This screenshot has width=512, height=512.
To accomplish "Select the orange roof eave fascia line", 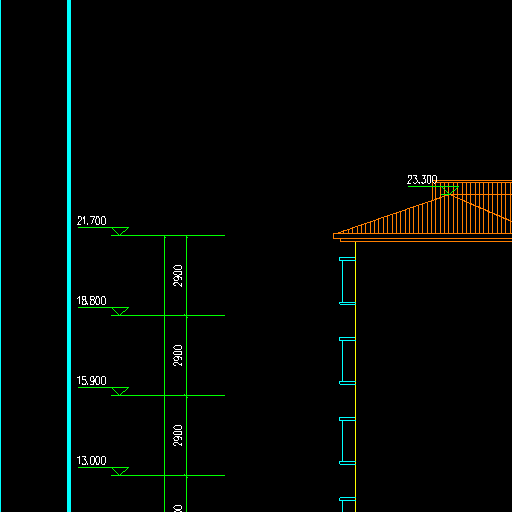I will pyautogui.click(x=423, y=236).
